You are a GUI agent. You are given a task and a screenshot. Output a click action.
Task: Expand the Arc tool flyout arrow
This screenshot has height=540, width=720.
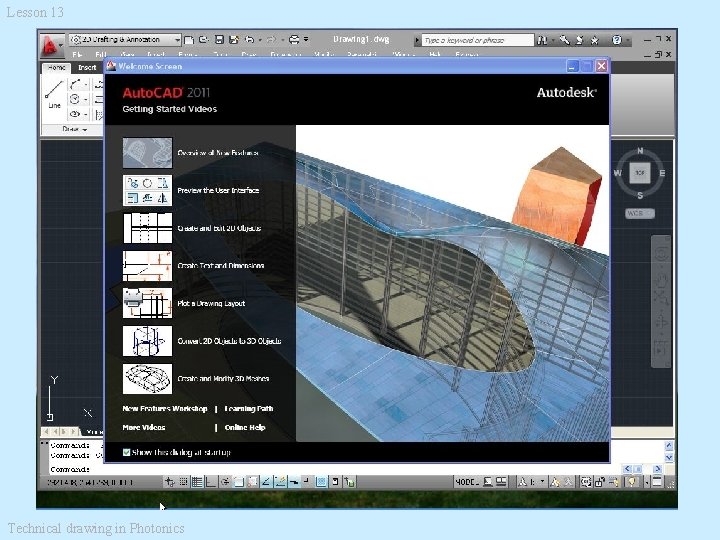(85, 85)
